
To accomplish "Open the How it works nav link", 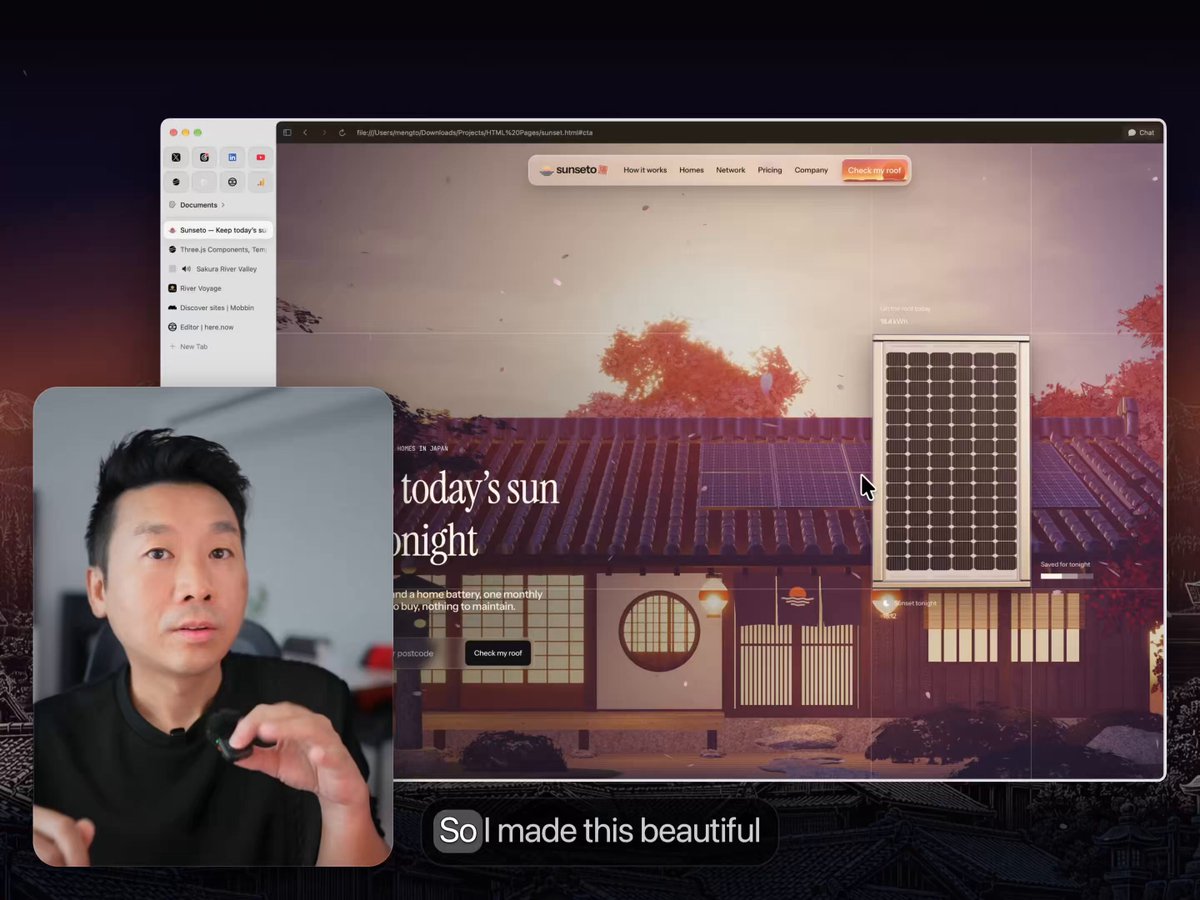I will [x=645, y=170].
